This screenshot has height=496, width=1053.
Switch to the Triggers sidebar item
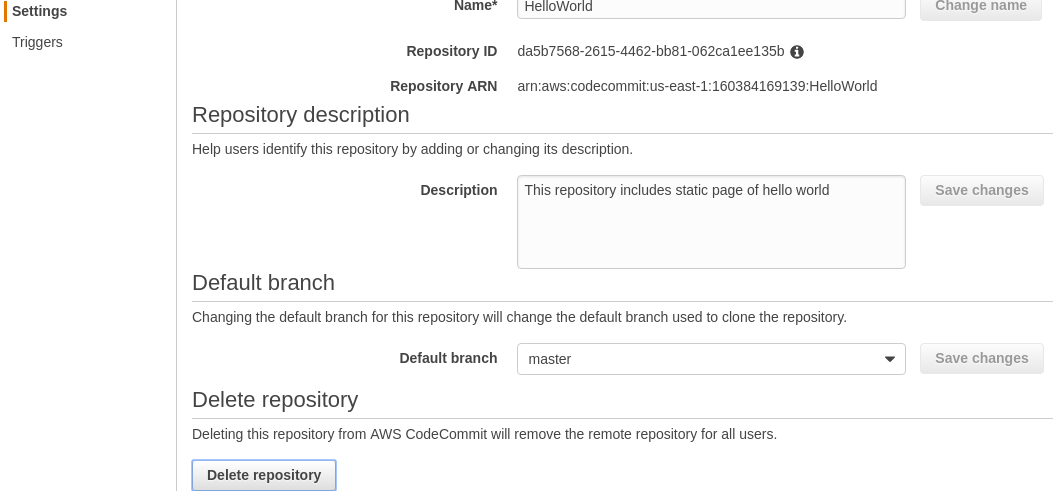click(x=37, y=42)
